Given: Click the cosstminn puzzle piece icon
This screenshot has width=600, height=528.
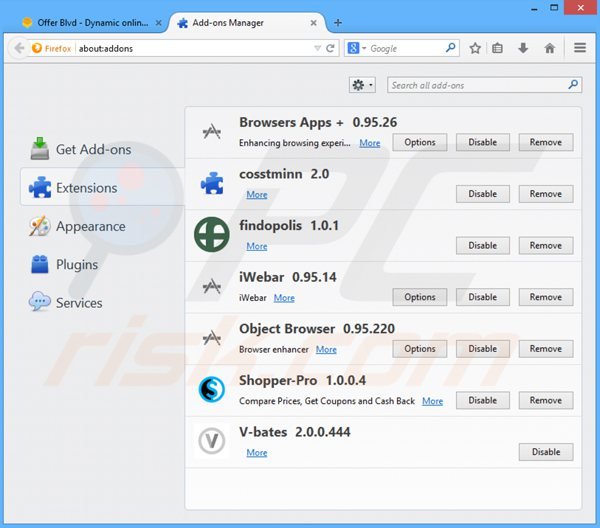Looking at the screenshot, I should [212, 183].
